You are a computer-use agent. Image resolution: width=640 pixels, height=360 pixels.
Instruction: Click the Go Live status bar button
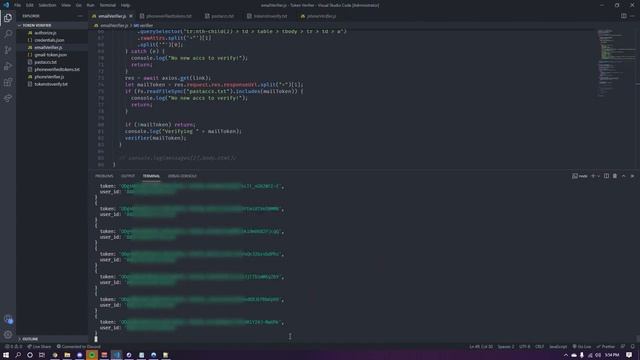pyautogui.click(x=582, y=347)
